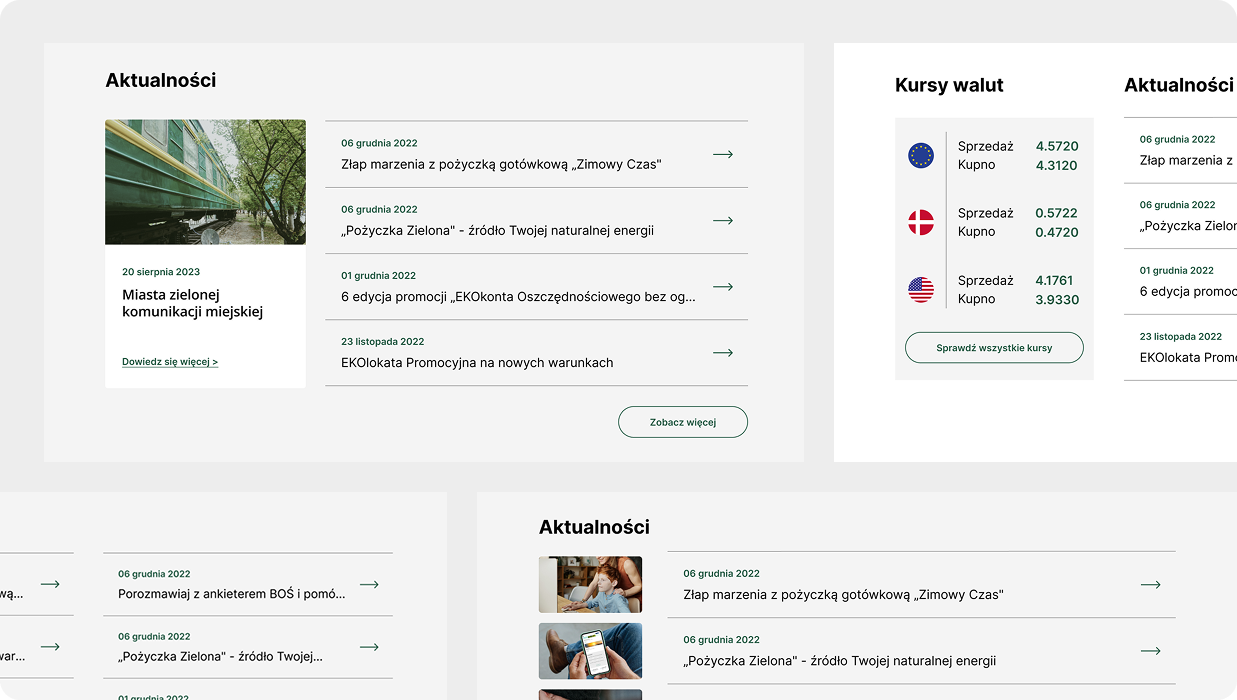Image resolution: width=1237 pixels, height=700 pixels.
Task: Click "Aktualności" heading above the train photo
Action: 161,80
